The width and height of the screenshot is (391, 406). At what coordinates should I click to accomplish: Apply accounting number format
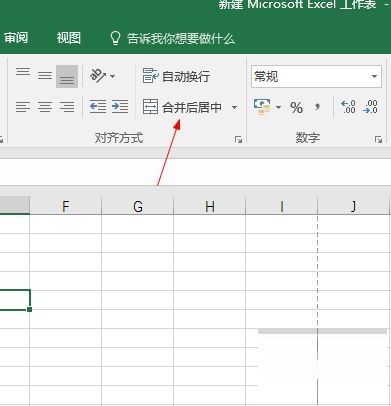tap(262, 107)
